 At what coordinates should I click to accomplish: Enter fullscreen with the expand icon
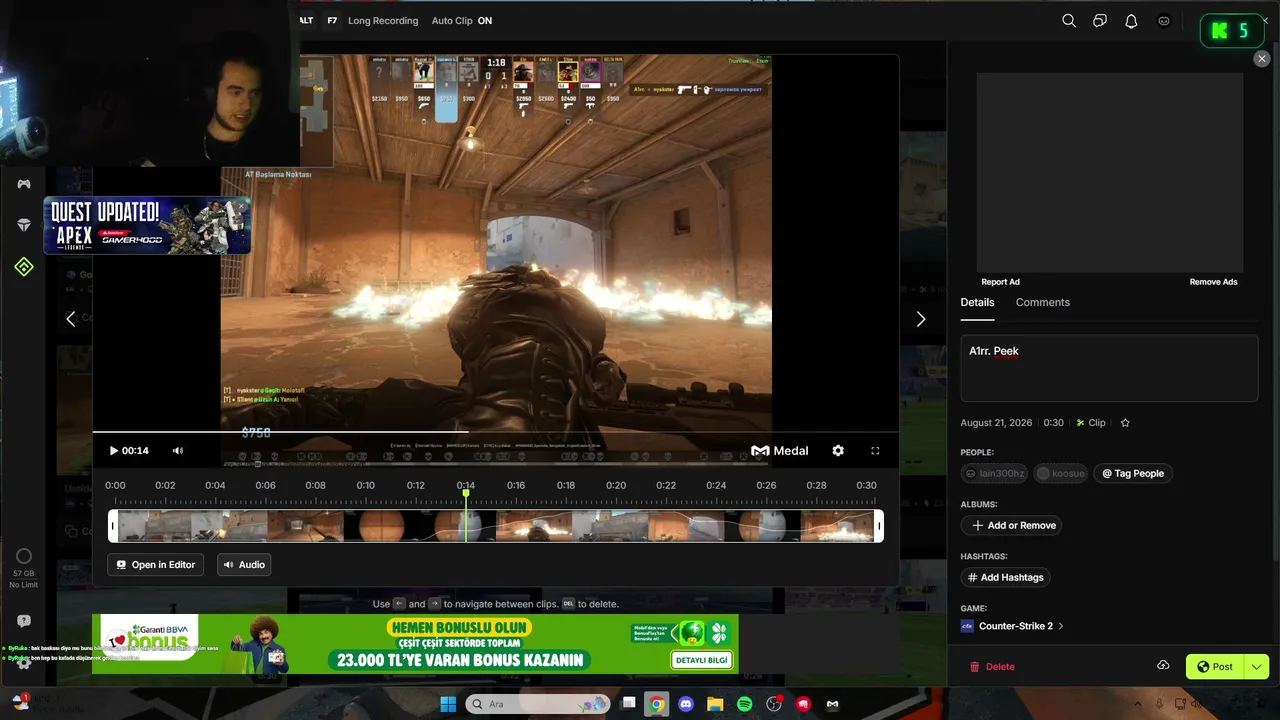click(x=875, y=451)
